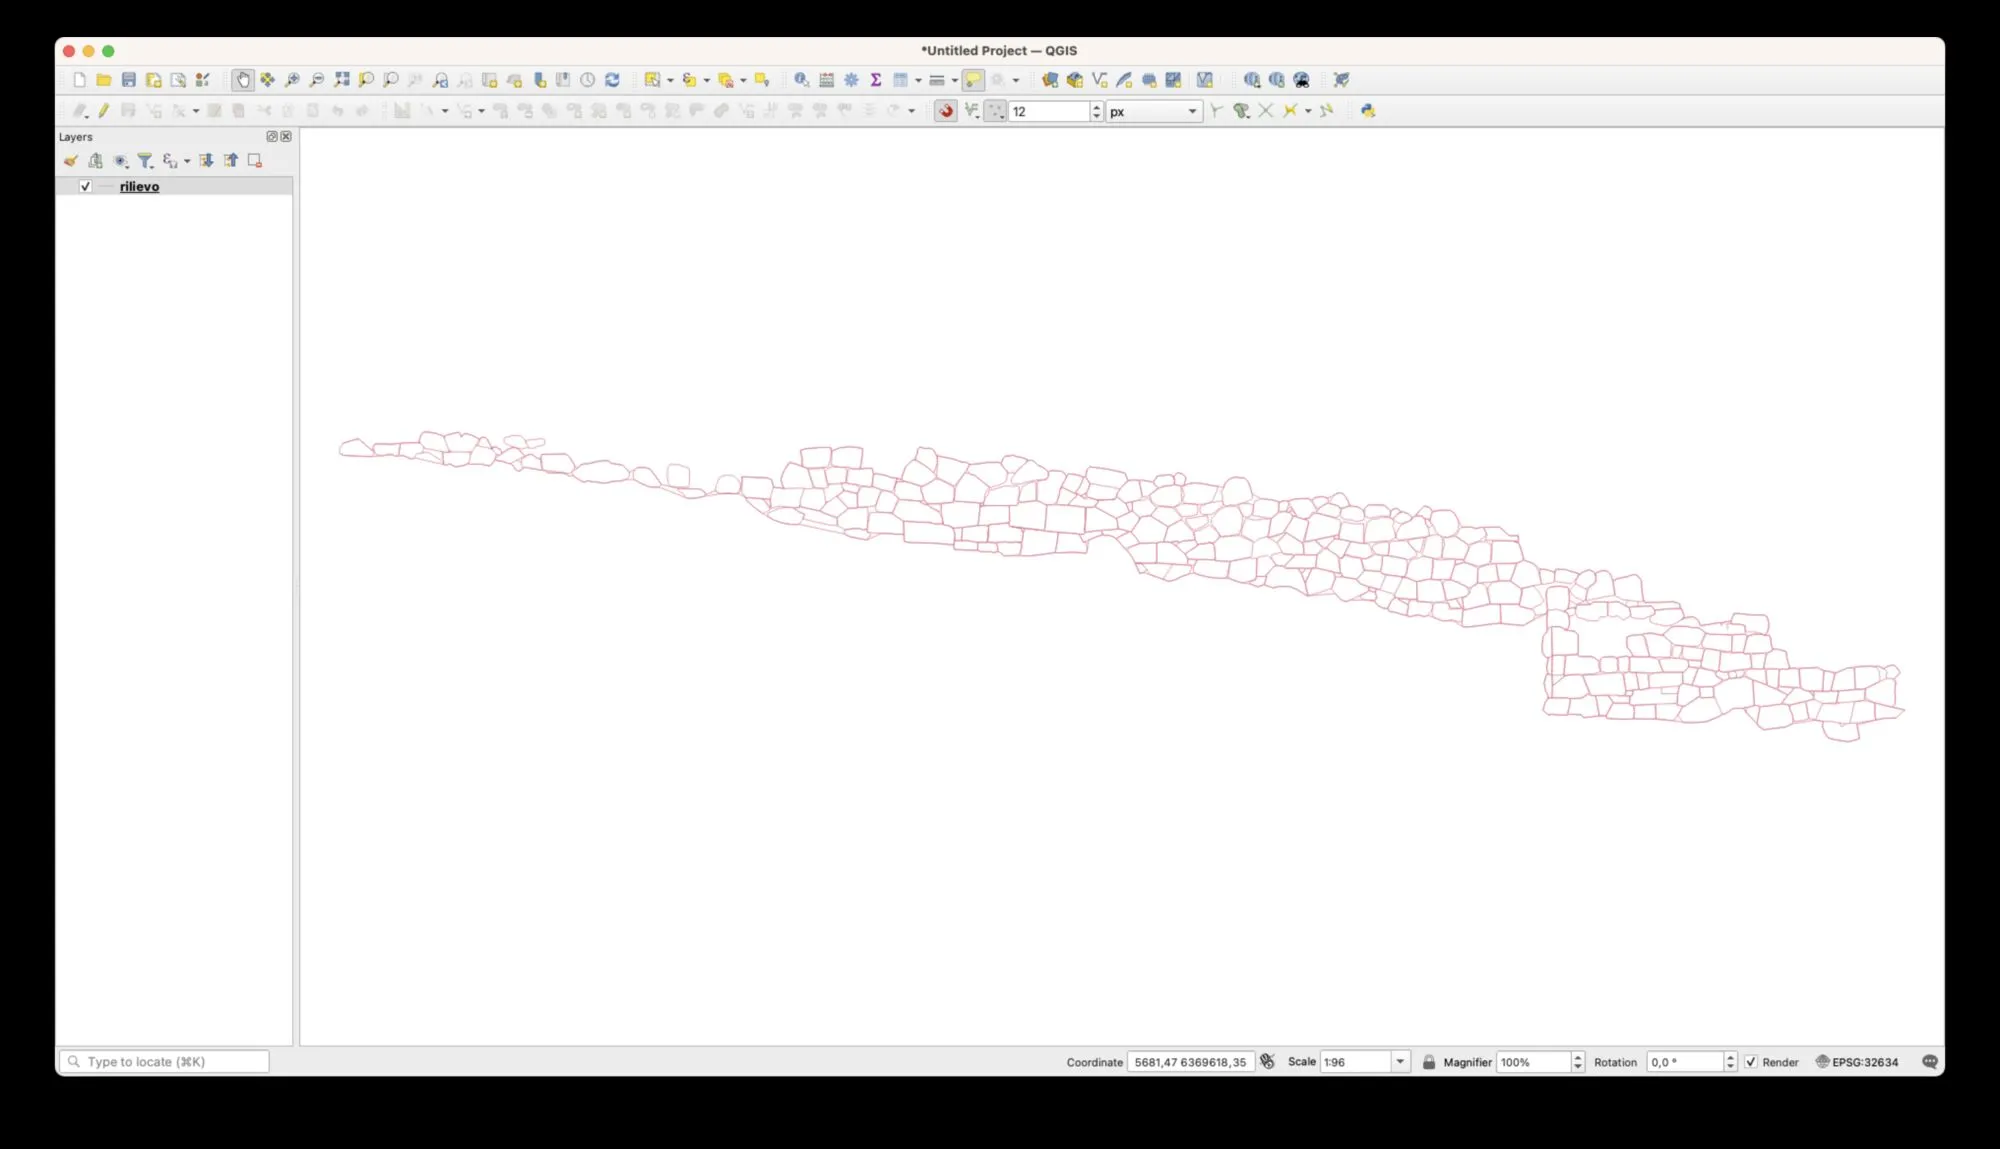The height and width of the screenshot is (1149, 2000).
Task: Open the px snapping units dropdown
Action: pos(1192,112)
